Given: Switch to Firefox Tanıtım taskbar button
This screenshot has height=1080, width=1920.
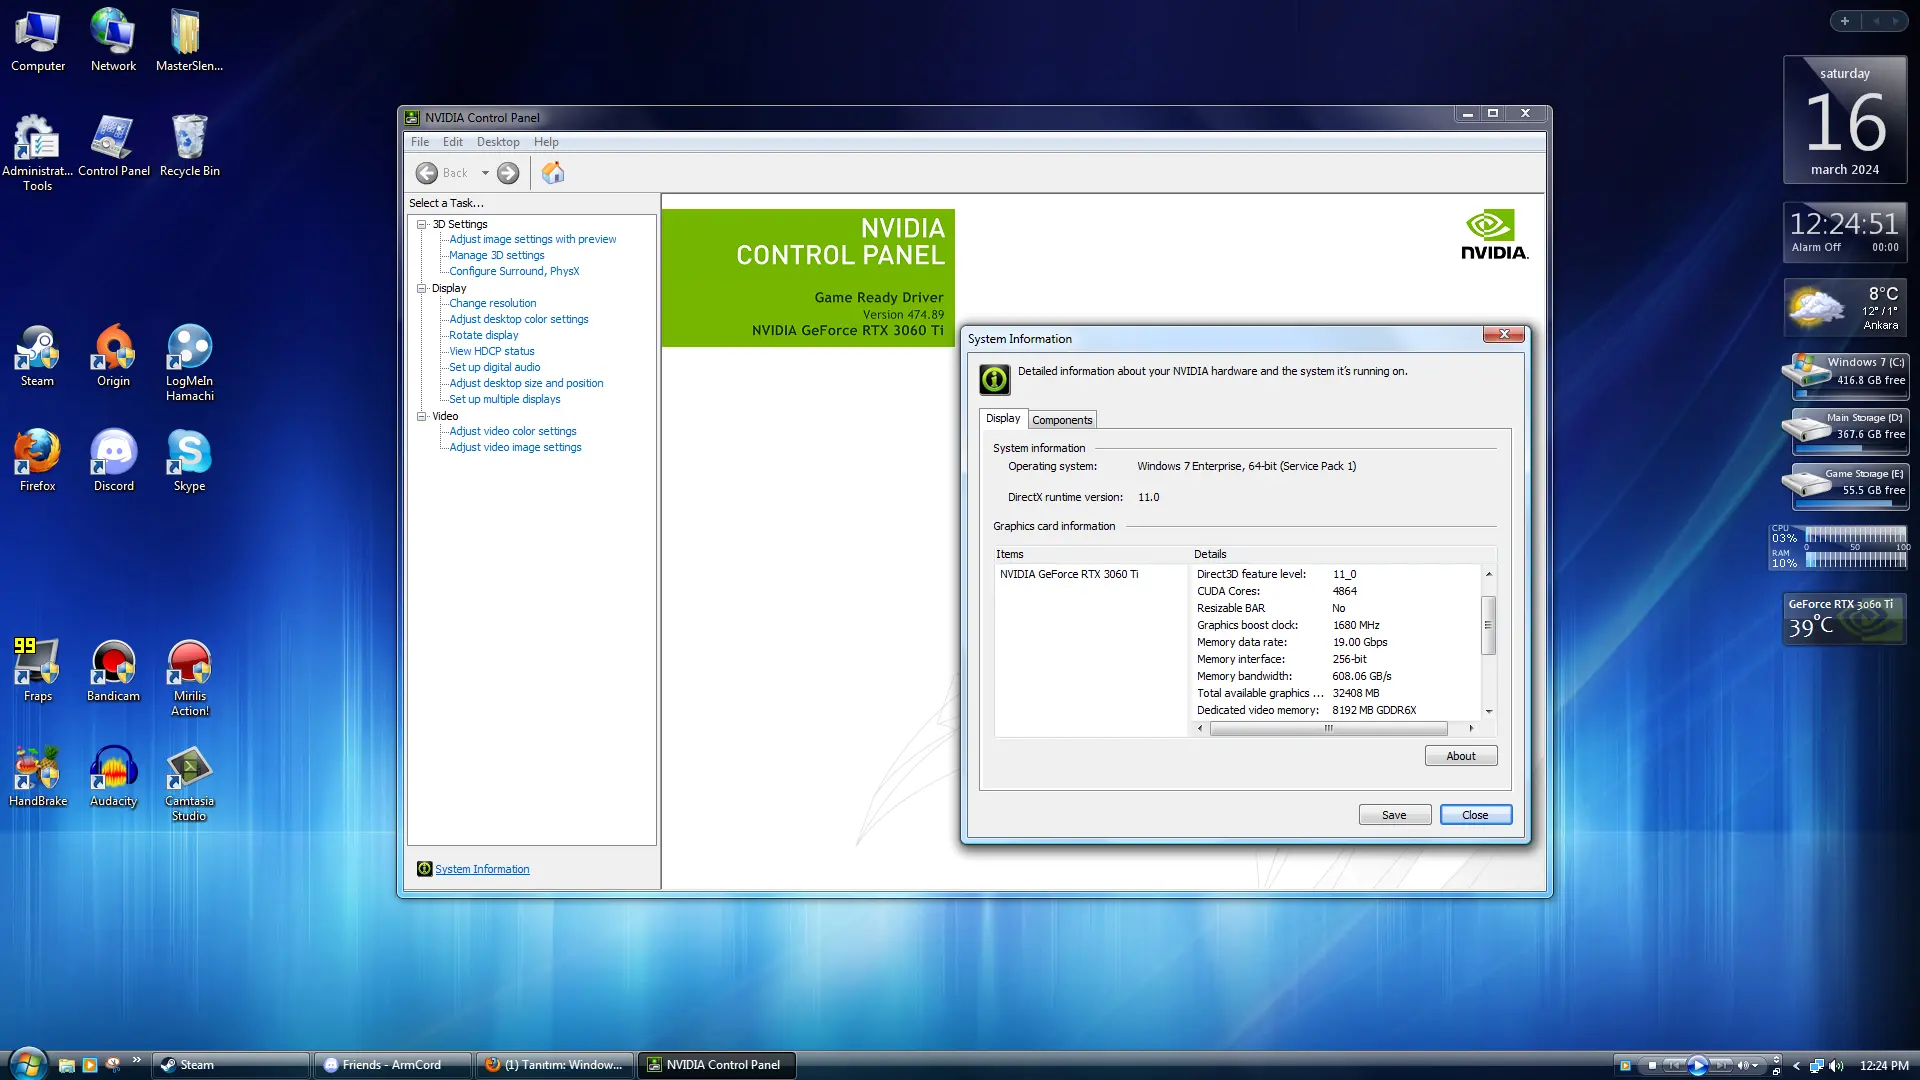Looking at the screenshot, I should pyautogui.click(x=556, y=1065).
